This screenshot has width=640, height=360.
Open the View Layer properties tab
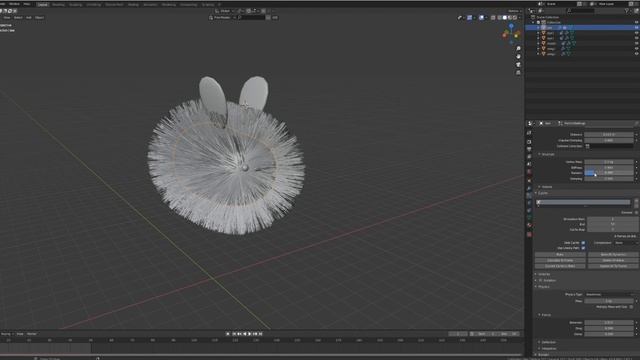[x=529, y=156]
